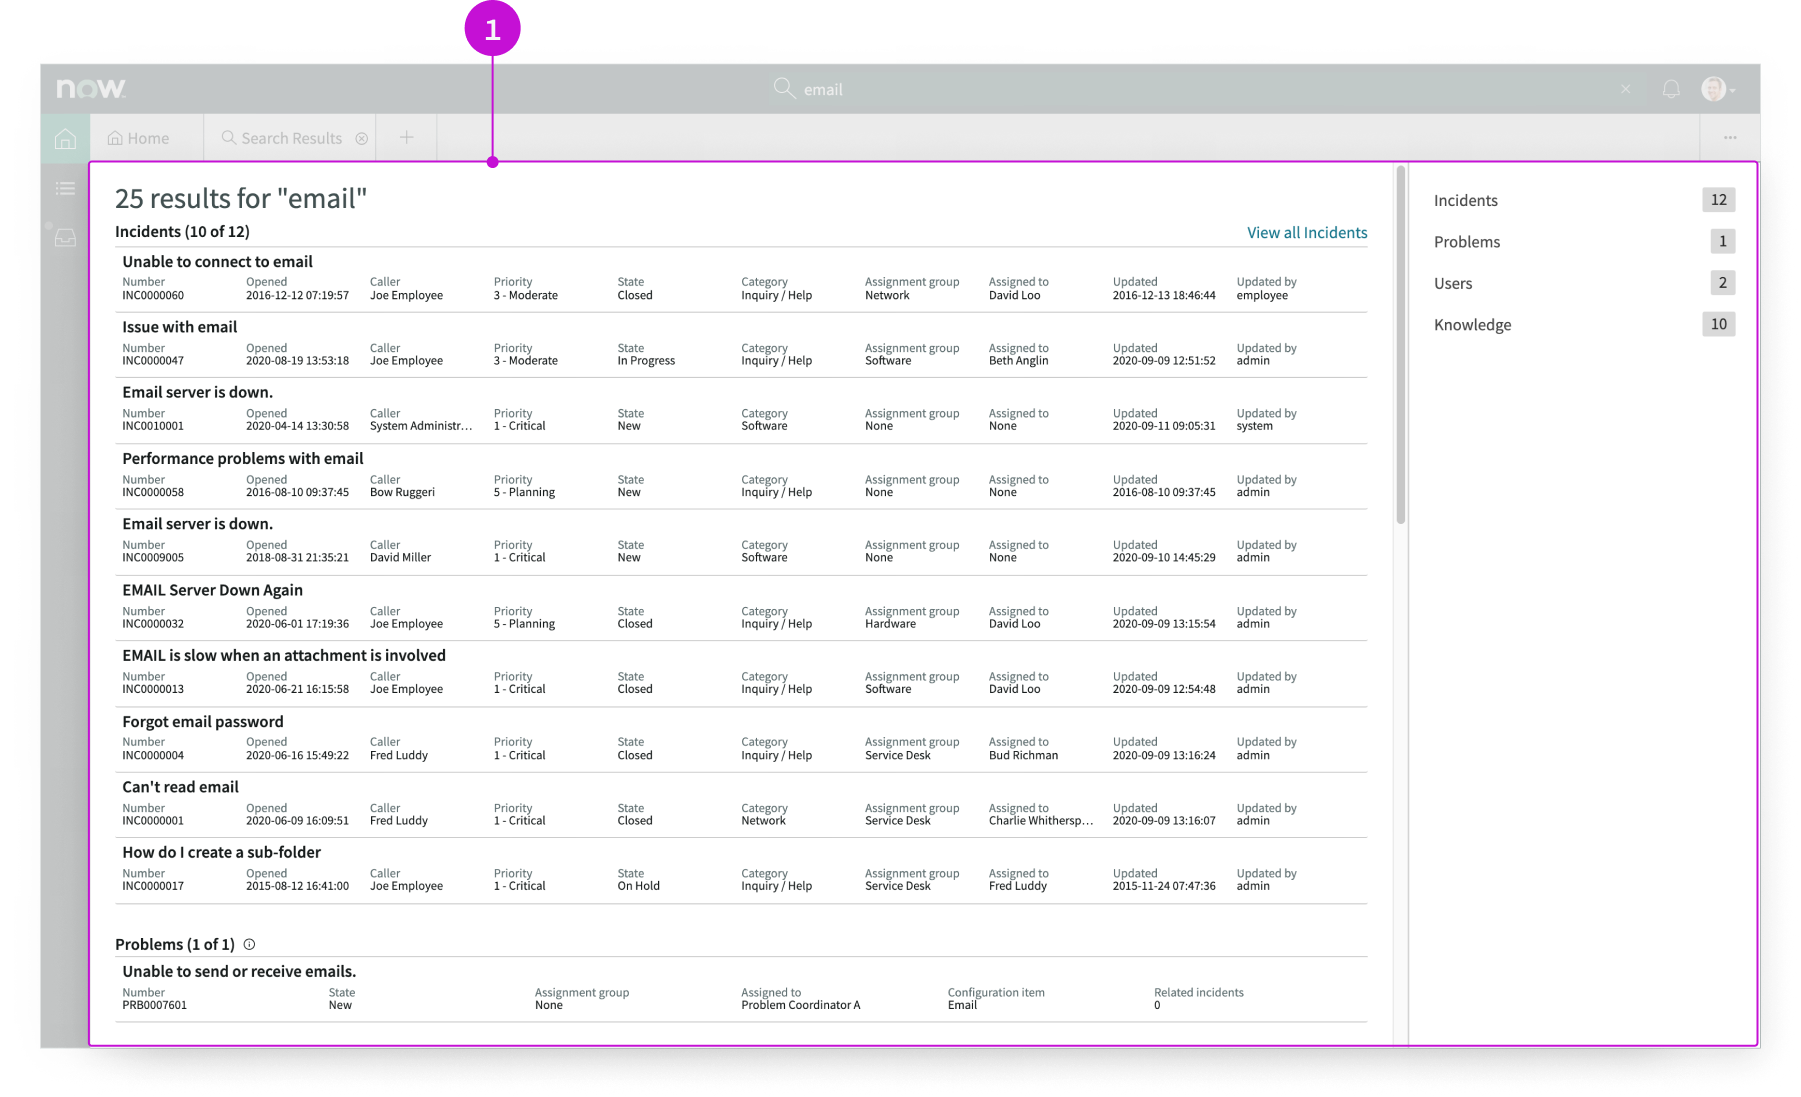Open the notifications bell
The width and height of the screenshot is (1801, 1097).
(1670, 89)
